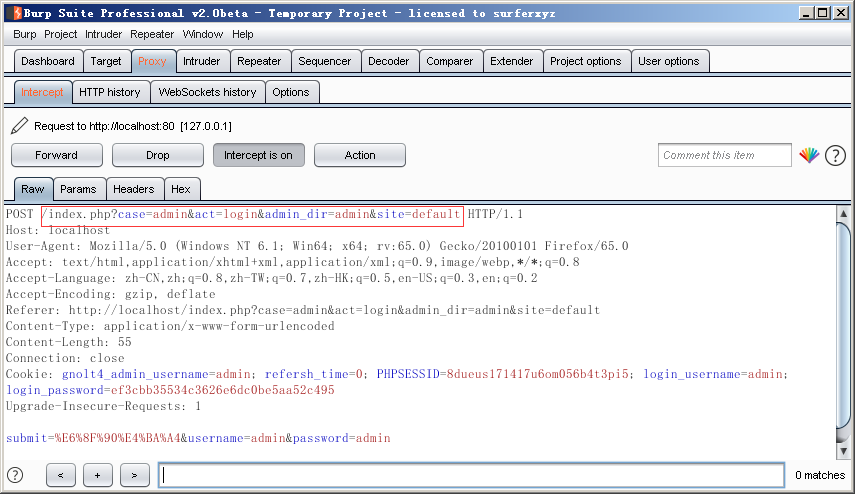Screen dimensions: 855x494
Task: Click the PHPSESSID cookie value
Action: point(537,374)
